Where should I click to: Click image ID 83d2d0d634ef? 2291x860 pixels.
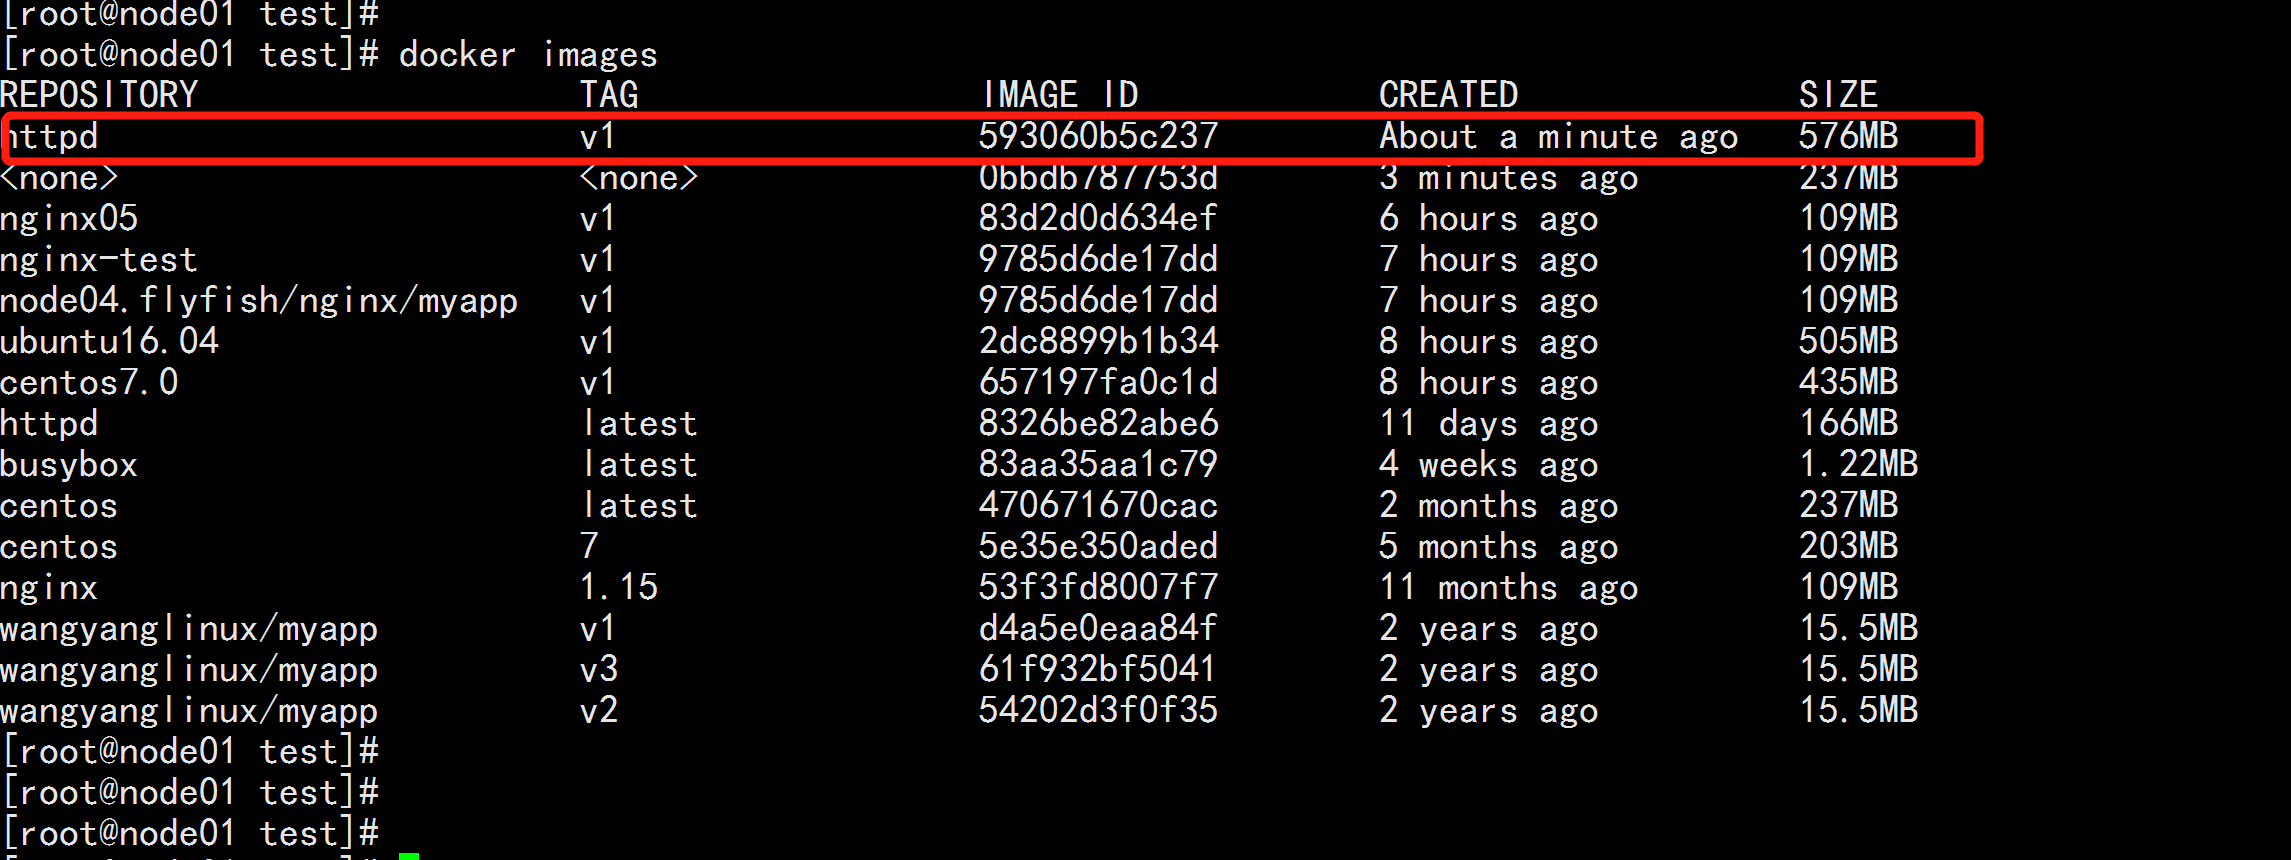pos(1098,218)
